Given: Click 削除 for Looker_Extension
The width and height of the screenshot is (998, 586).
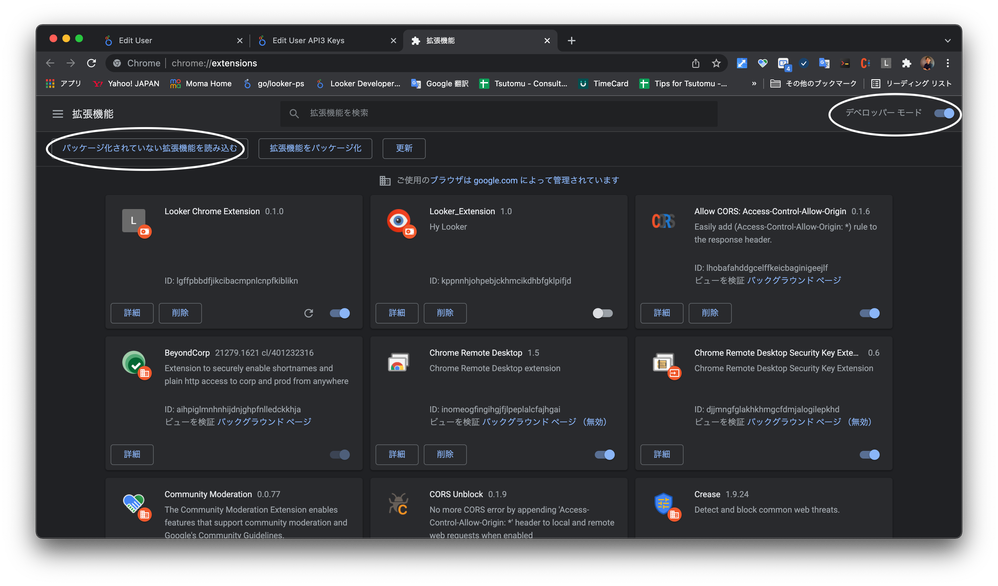Looking at the screenshot, I should tap(445, 313).
